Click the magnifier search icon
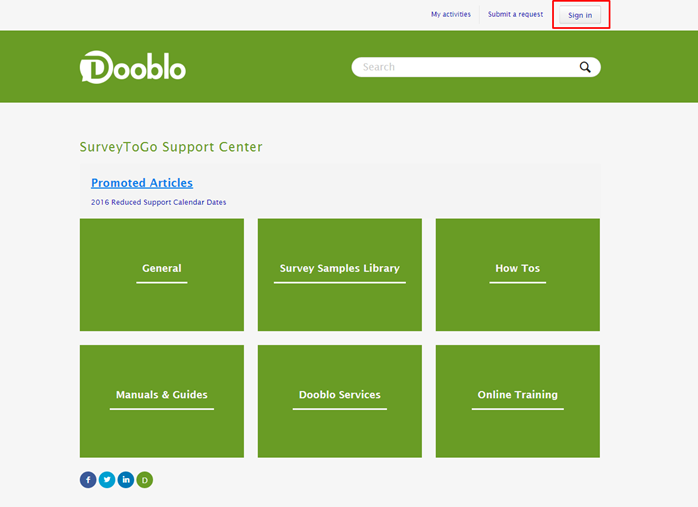The height and width of the screenshot is (507, 698). [x=585, y=67]
